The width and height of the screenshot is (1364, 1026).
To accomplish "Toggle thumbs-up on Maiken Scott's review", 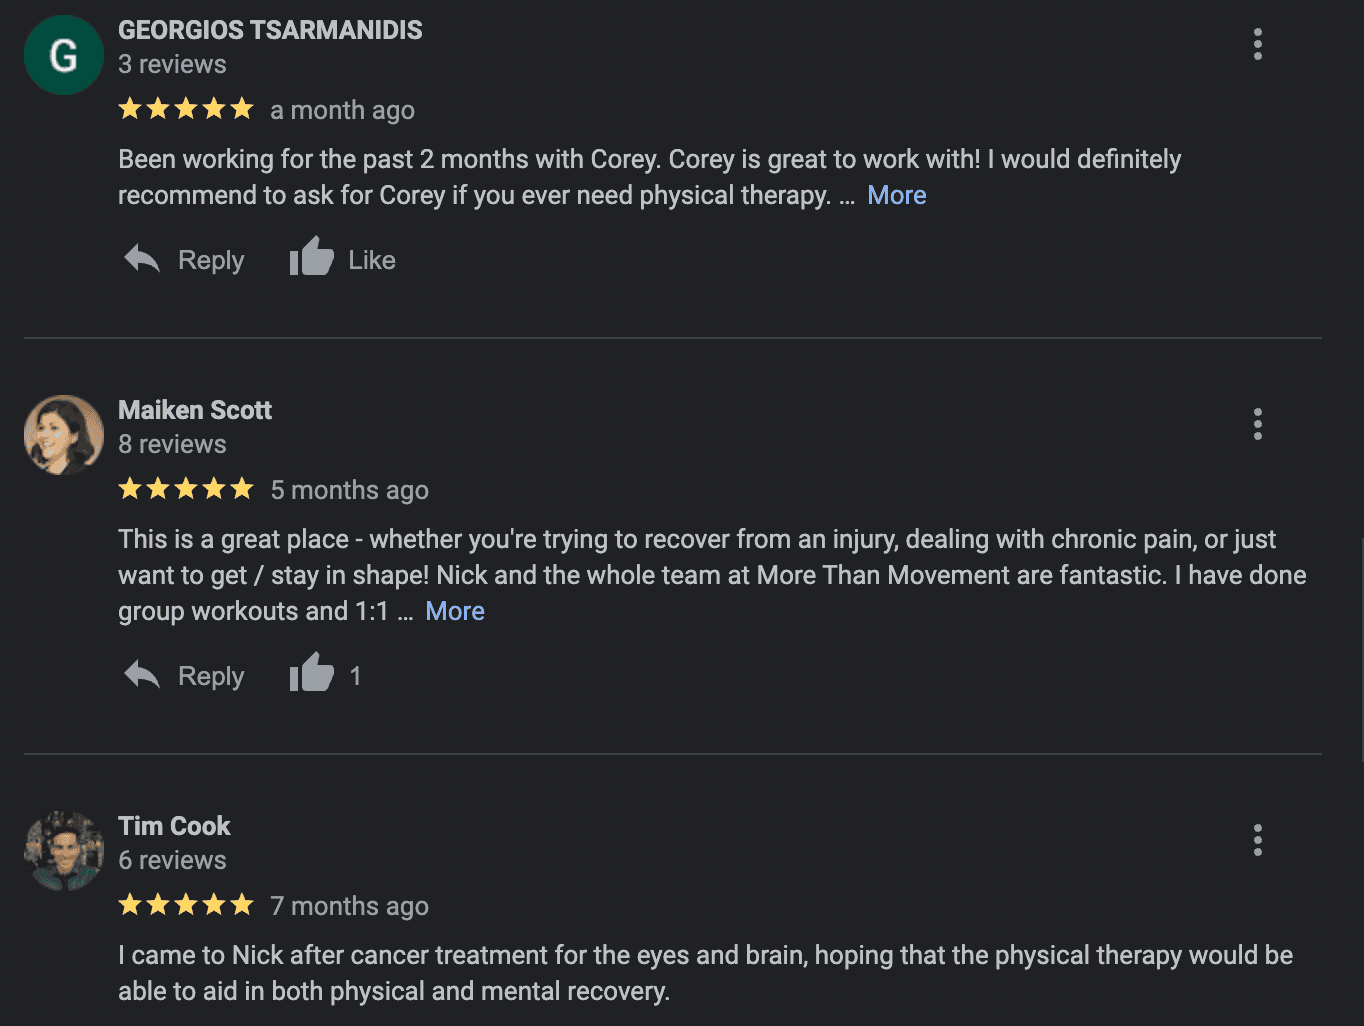I will pos(312,674).
